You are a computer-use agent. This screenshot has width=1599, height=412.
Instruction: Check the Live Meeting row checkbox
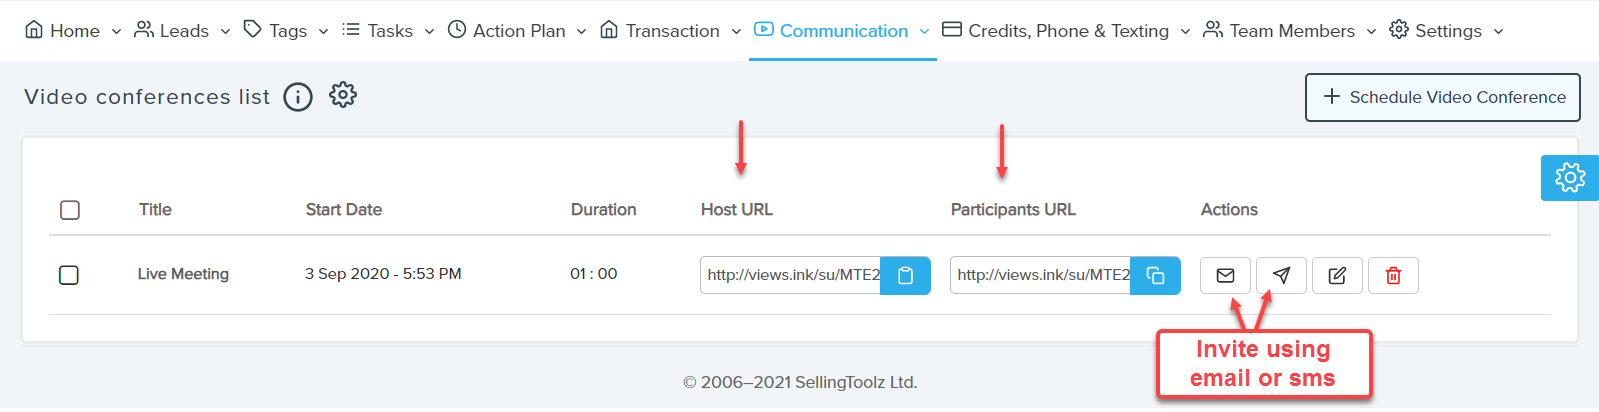pos(69,275)
